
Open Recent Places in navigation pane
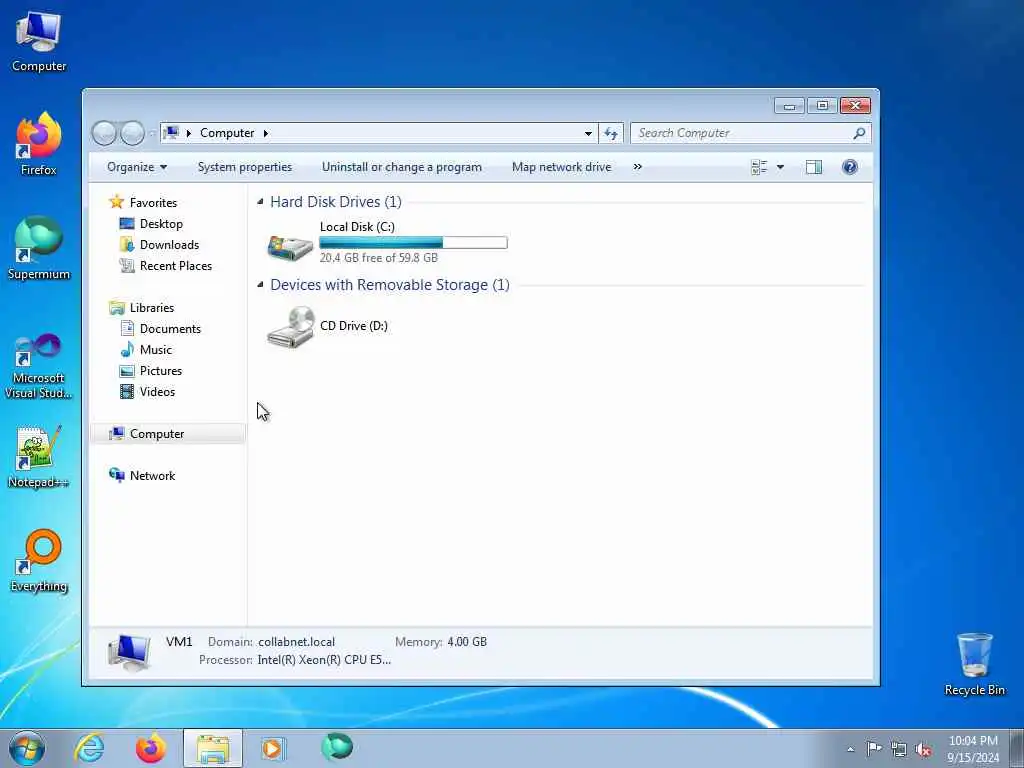tap(176, 266)
